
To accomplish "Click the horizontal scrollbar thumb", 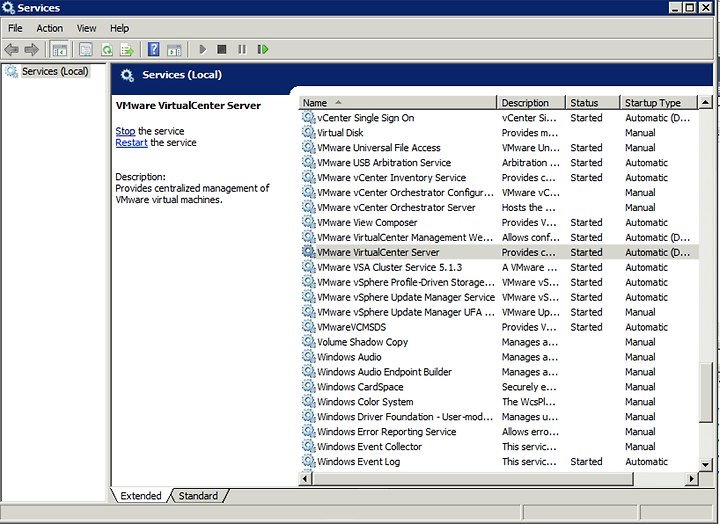I will point(472,479).
